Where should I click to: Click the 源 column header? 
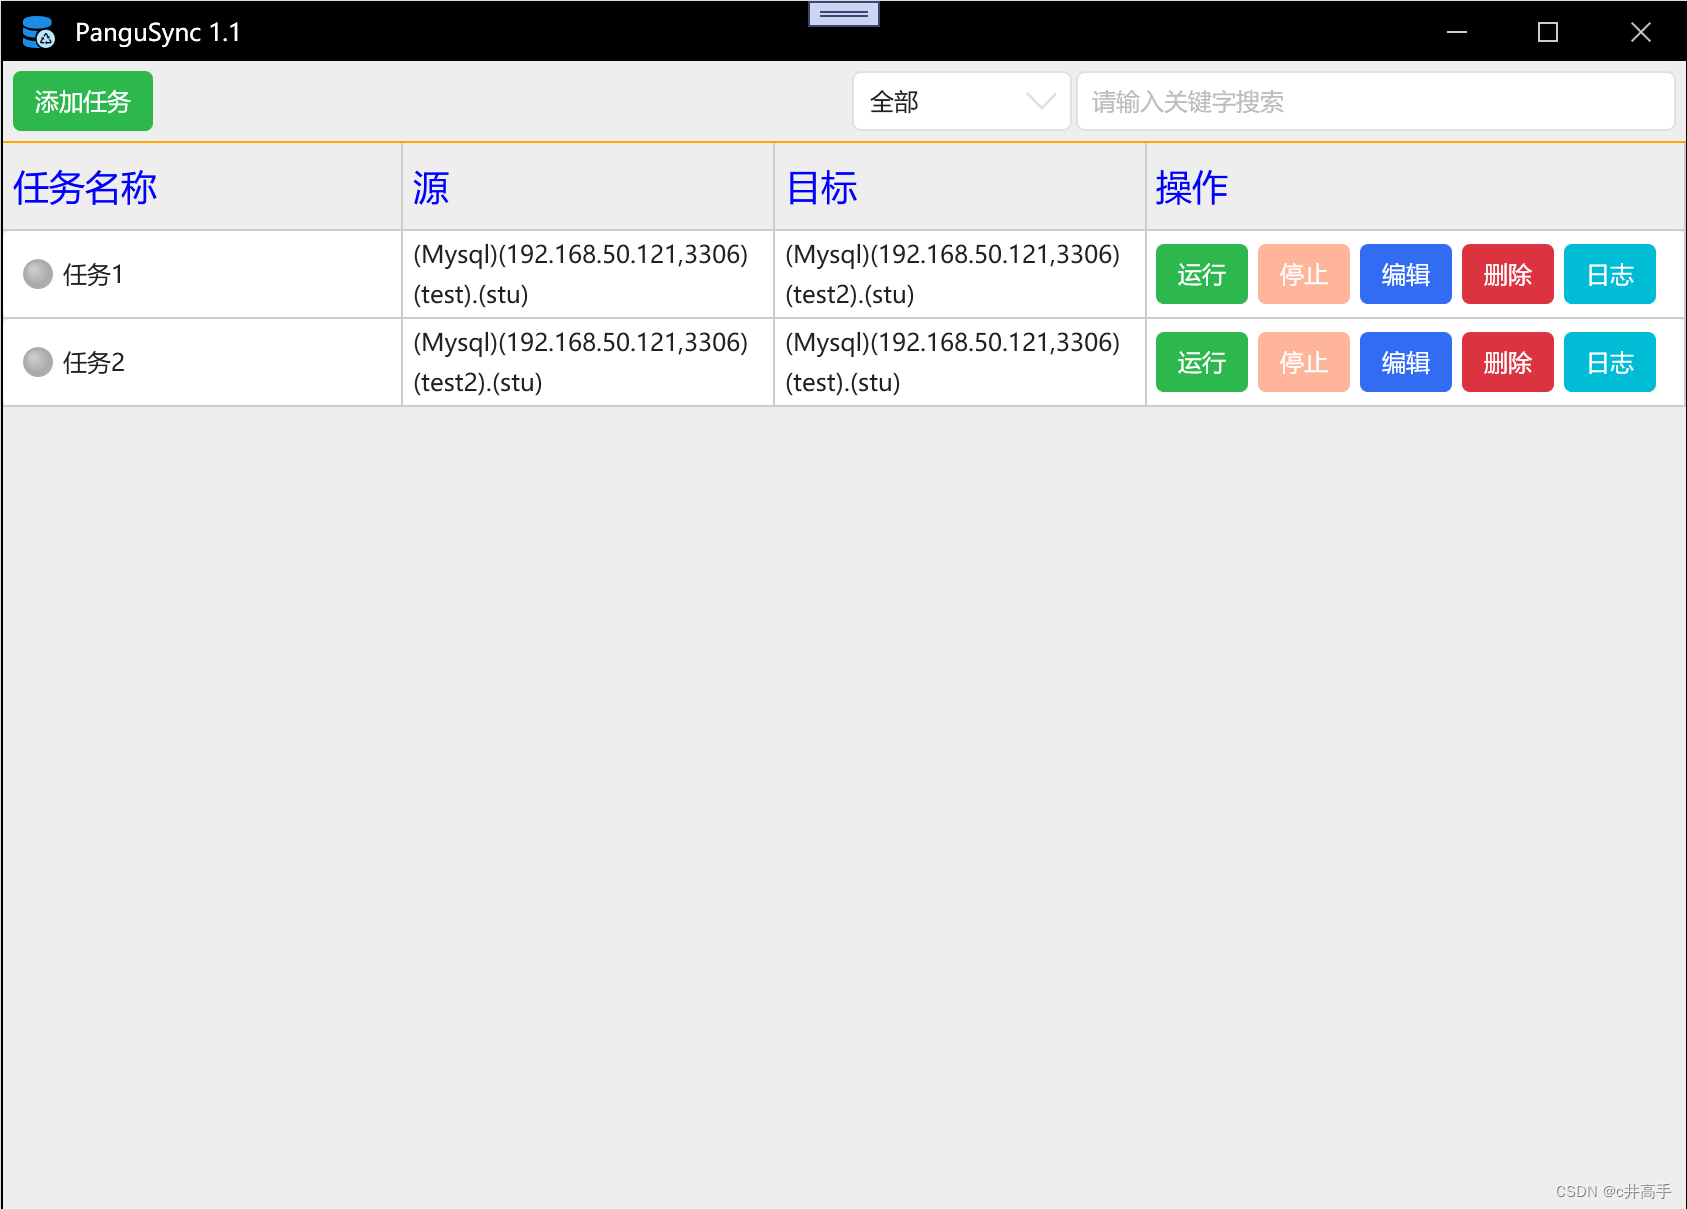click(588, 187)
